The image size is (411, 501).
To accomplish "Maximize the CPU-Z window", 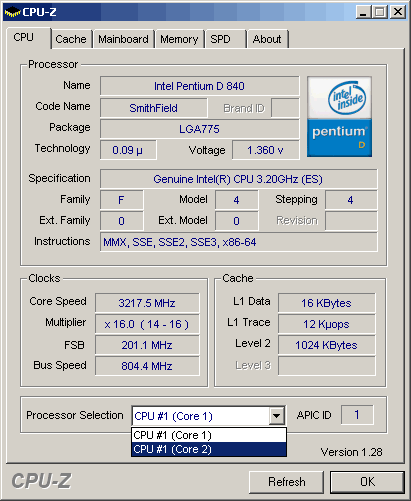I will (x=380, y=12).
